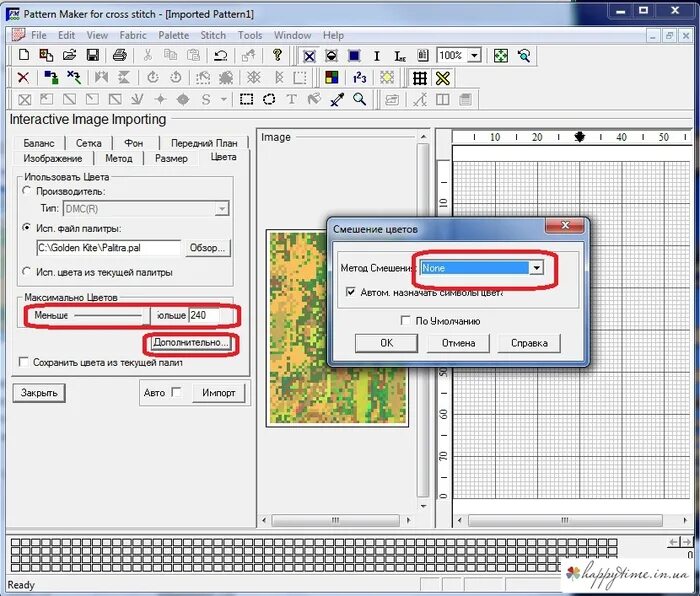Click the Справка button
Image resolution: width=700 pixels, height=596 pixels.
(529, 343)
